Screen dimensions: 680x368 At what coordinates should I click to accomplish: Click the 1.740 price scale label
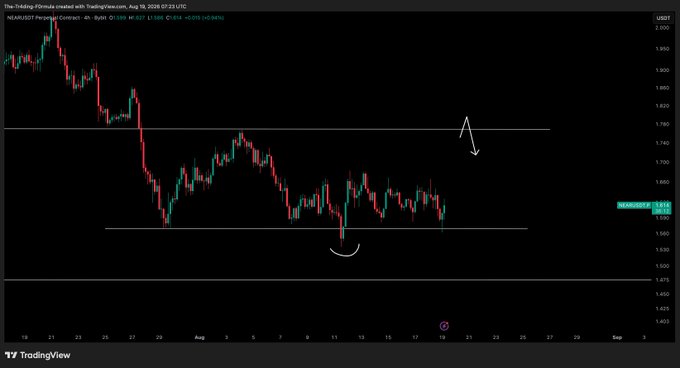point(662,143)
